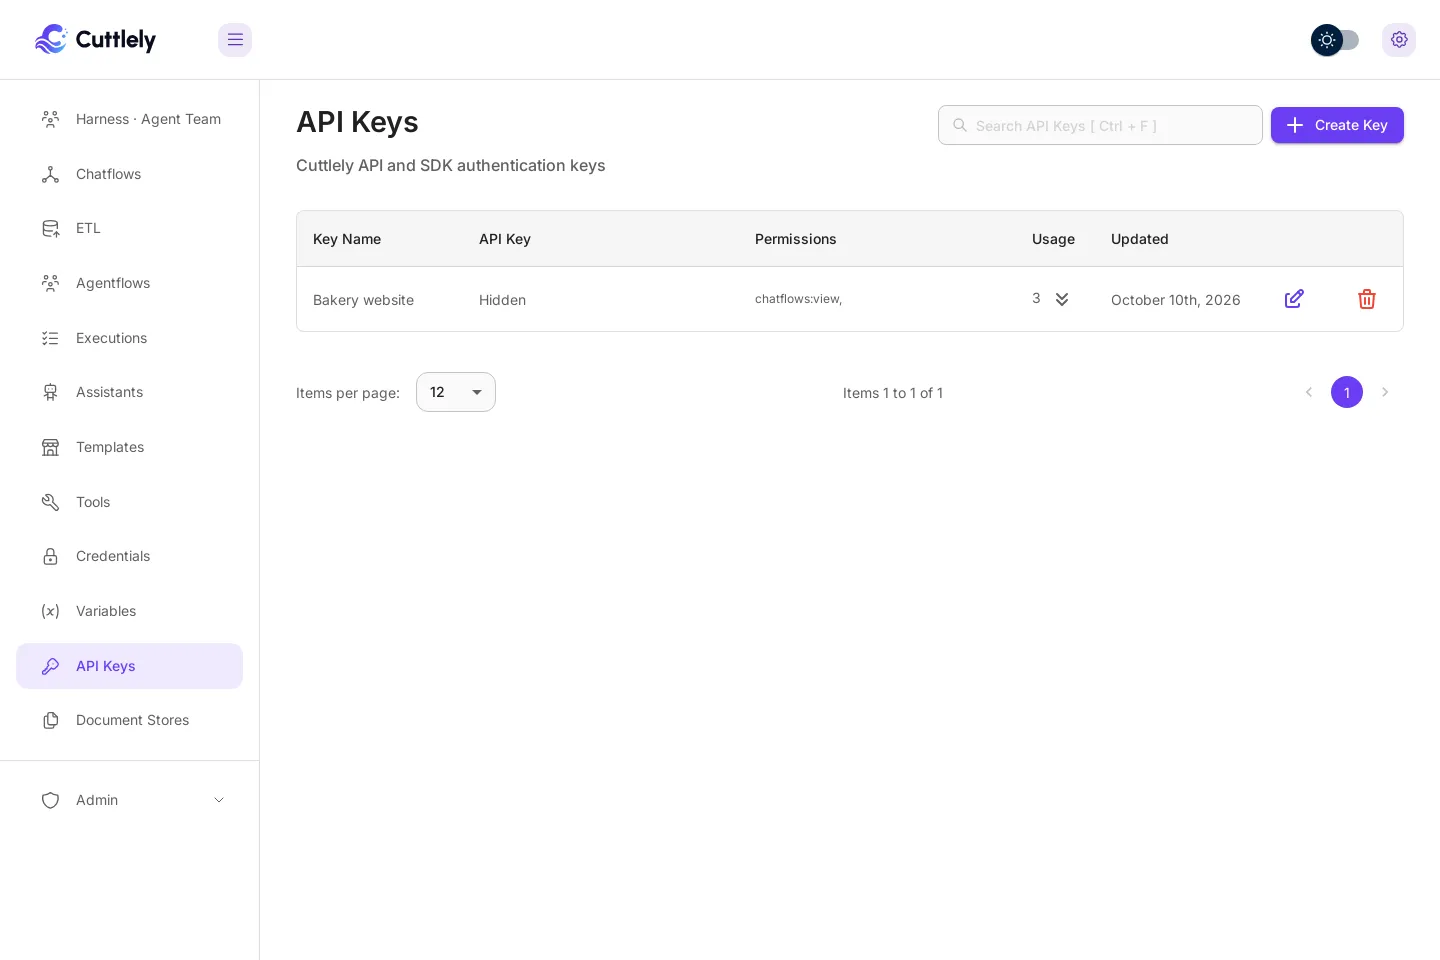Click the Executions icon in sidebar

tap(50, 338)
